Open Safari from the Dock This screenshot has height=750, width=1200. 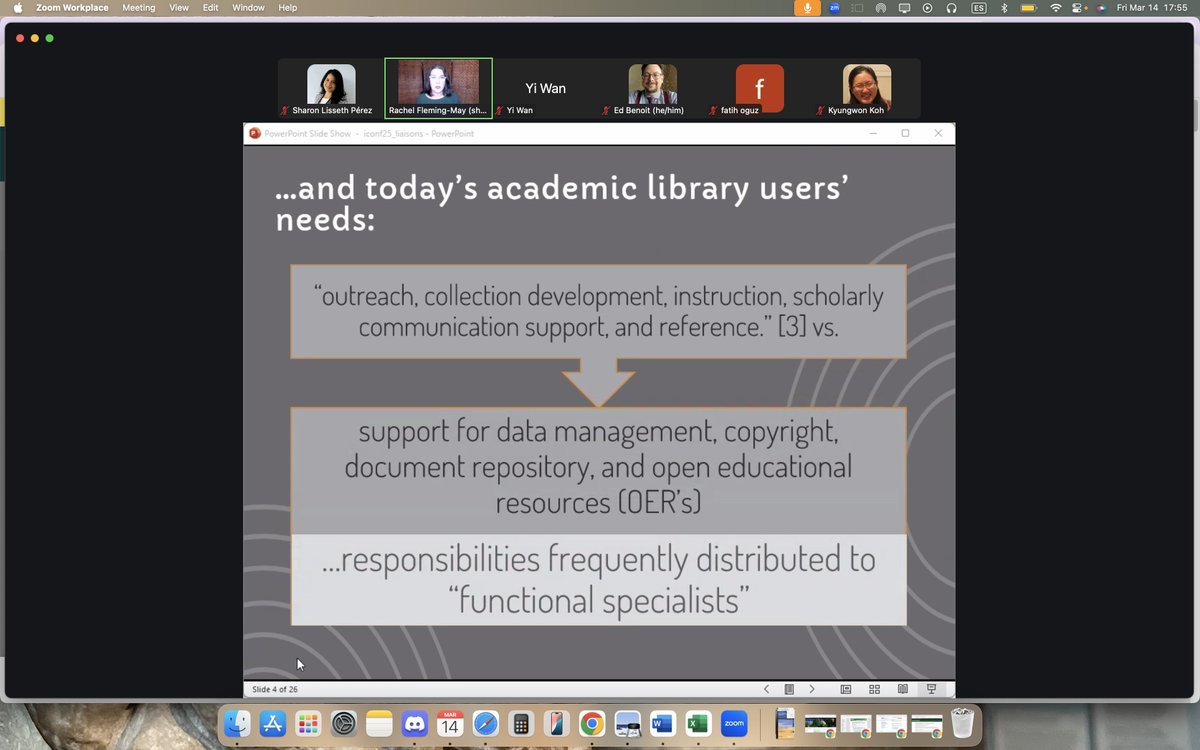coord(486,723)
